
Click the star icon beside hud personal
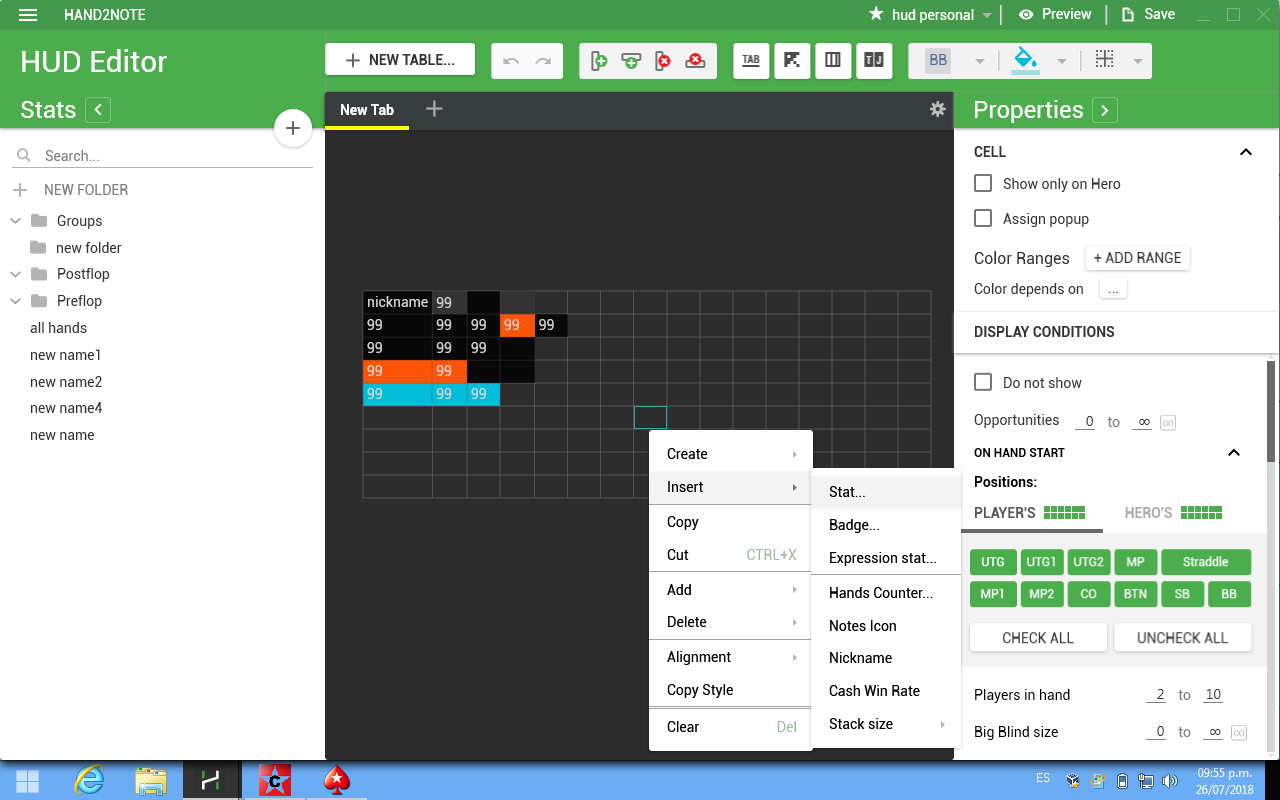[876, 14]
